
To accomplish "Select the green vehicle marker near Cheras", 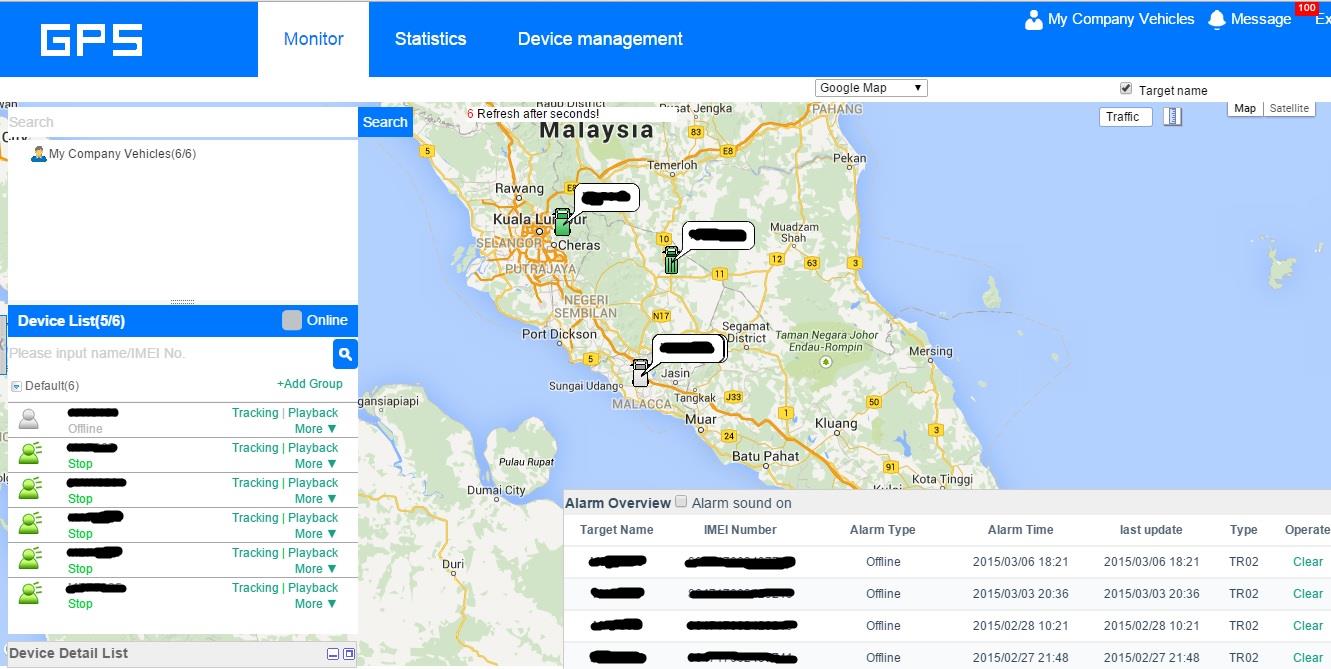I will click(x=562, y=222).
